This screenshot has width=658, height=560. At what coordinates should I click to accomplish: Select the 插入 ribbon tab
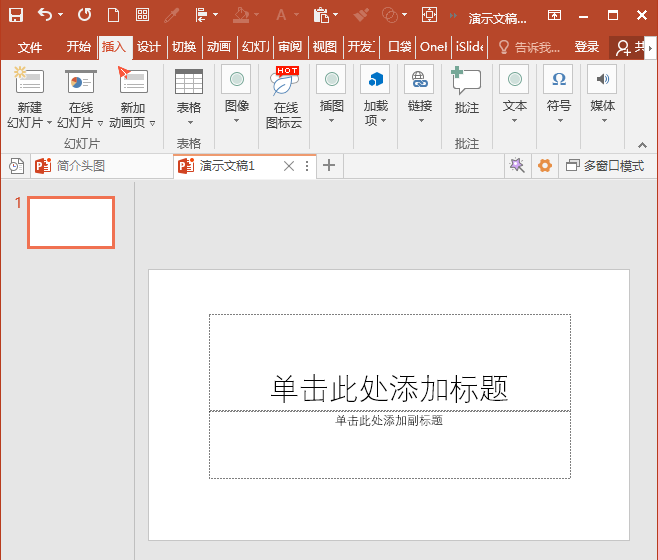[x=114, y=47]
